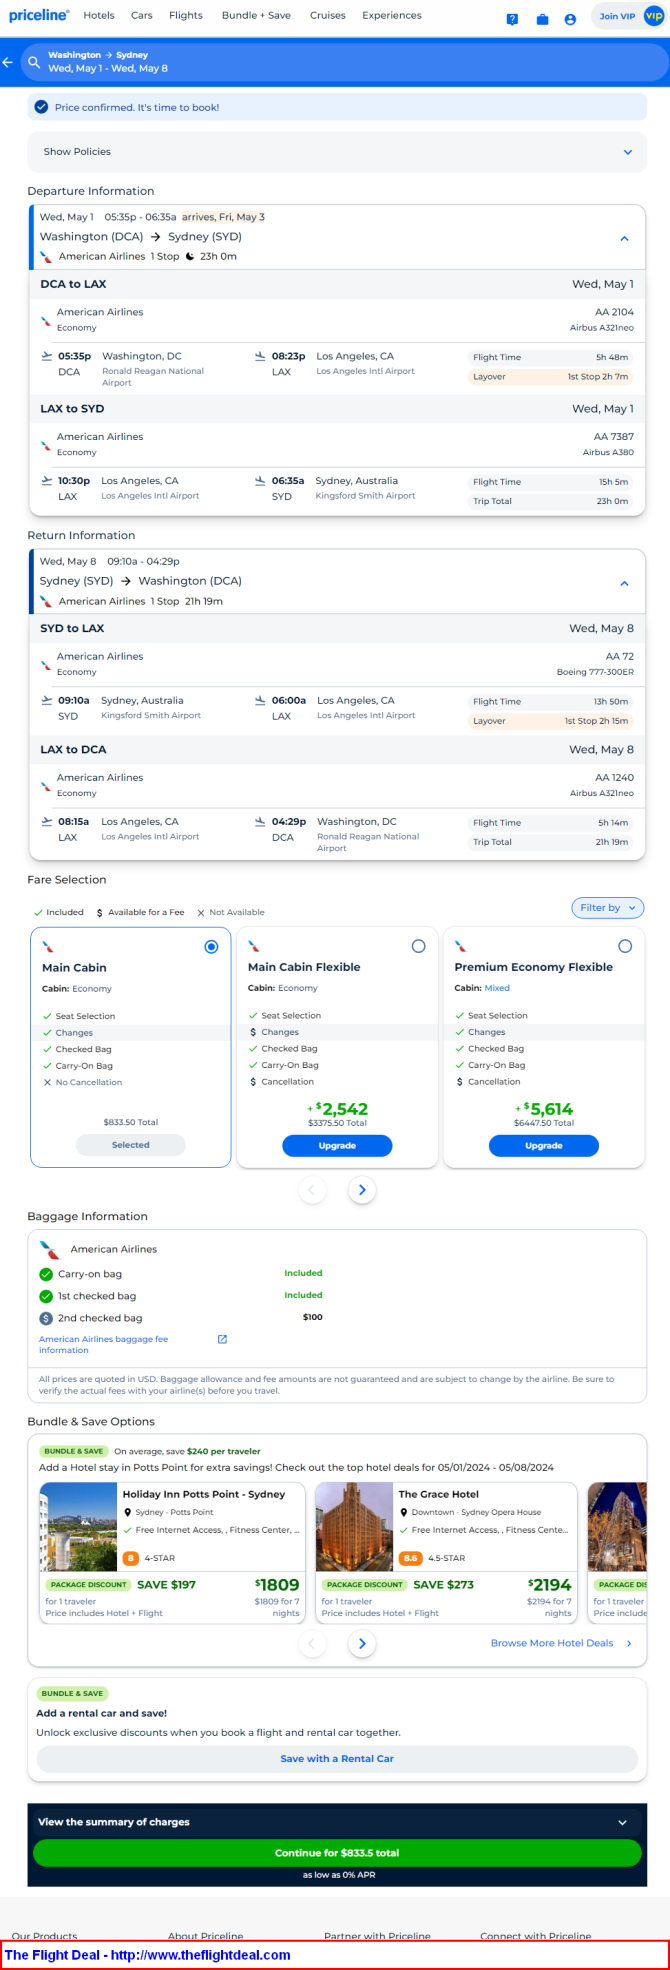
Task: Click the Priceline logo
Action: pos(39,15)
